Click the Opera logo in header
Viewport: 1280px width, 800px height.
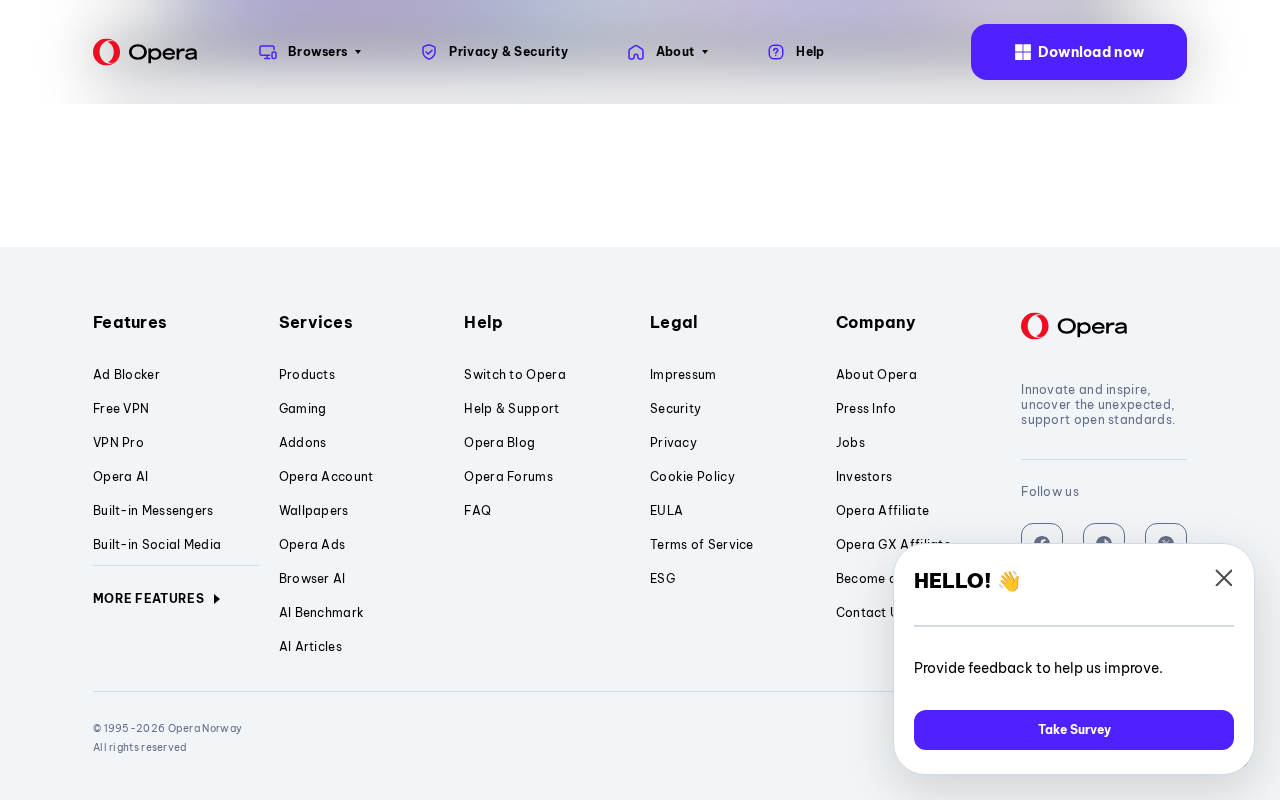145,52
